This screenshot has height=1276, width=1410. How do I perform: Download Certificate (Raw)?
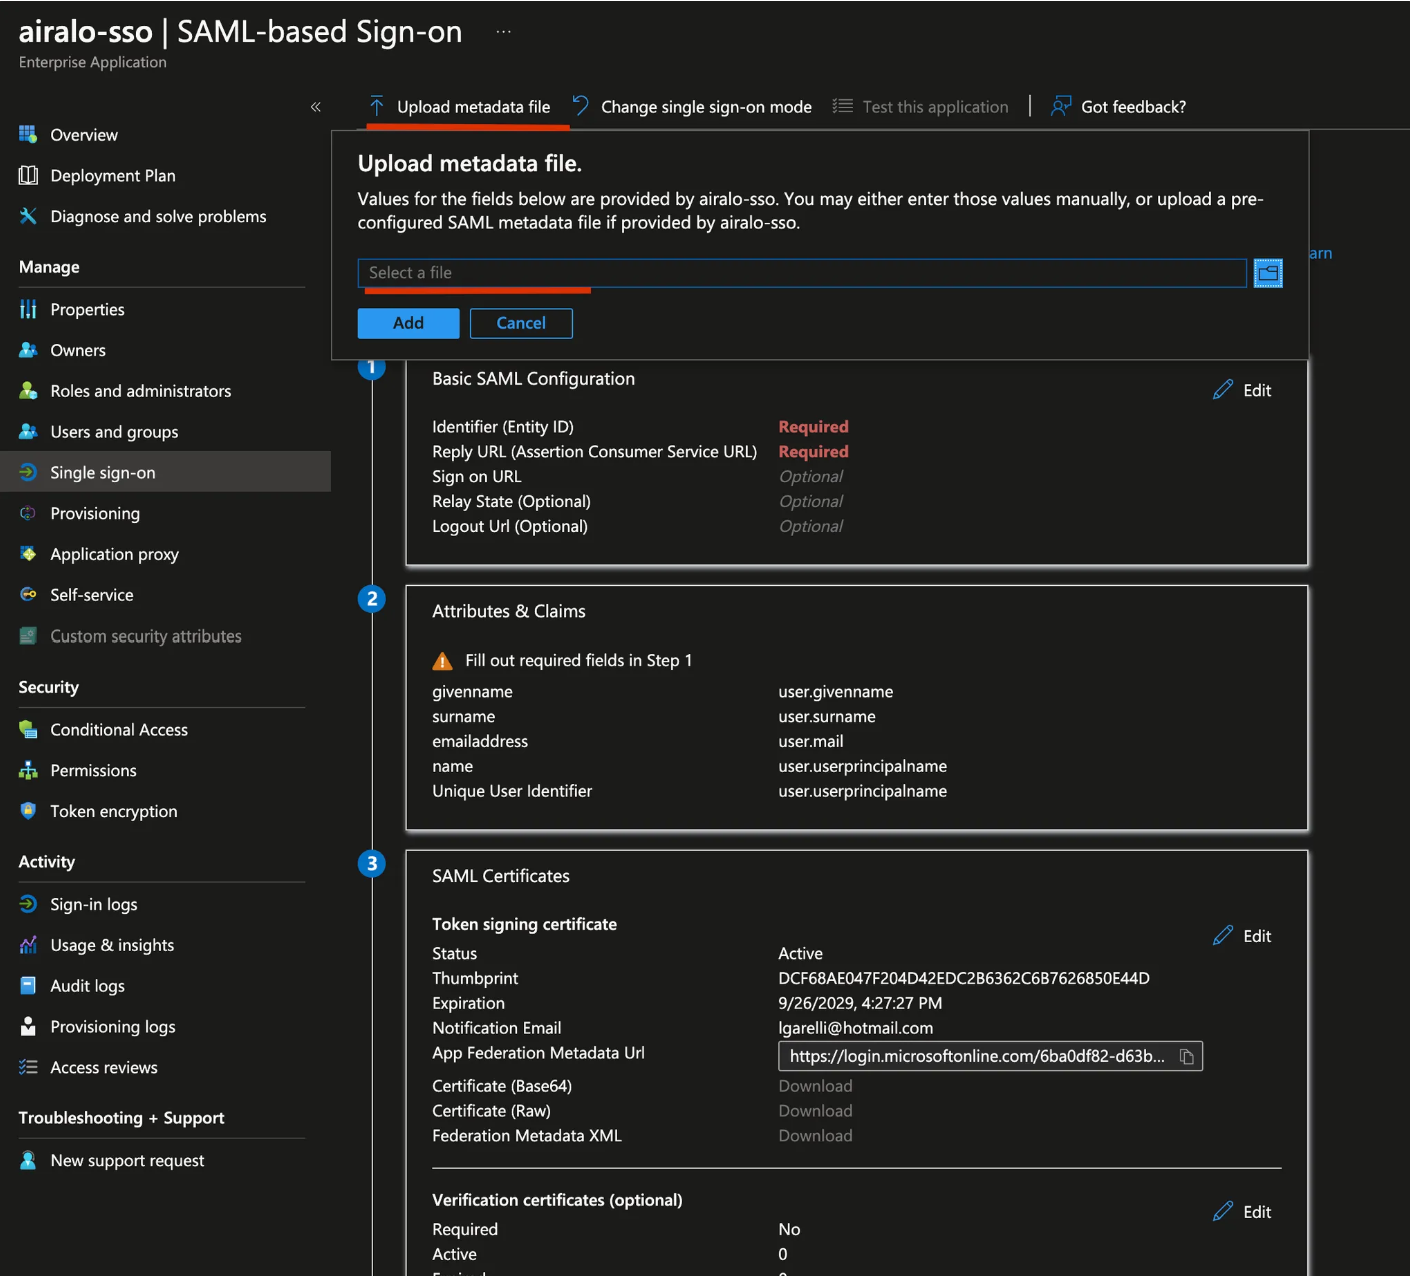(815, 1111)
